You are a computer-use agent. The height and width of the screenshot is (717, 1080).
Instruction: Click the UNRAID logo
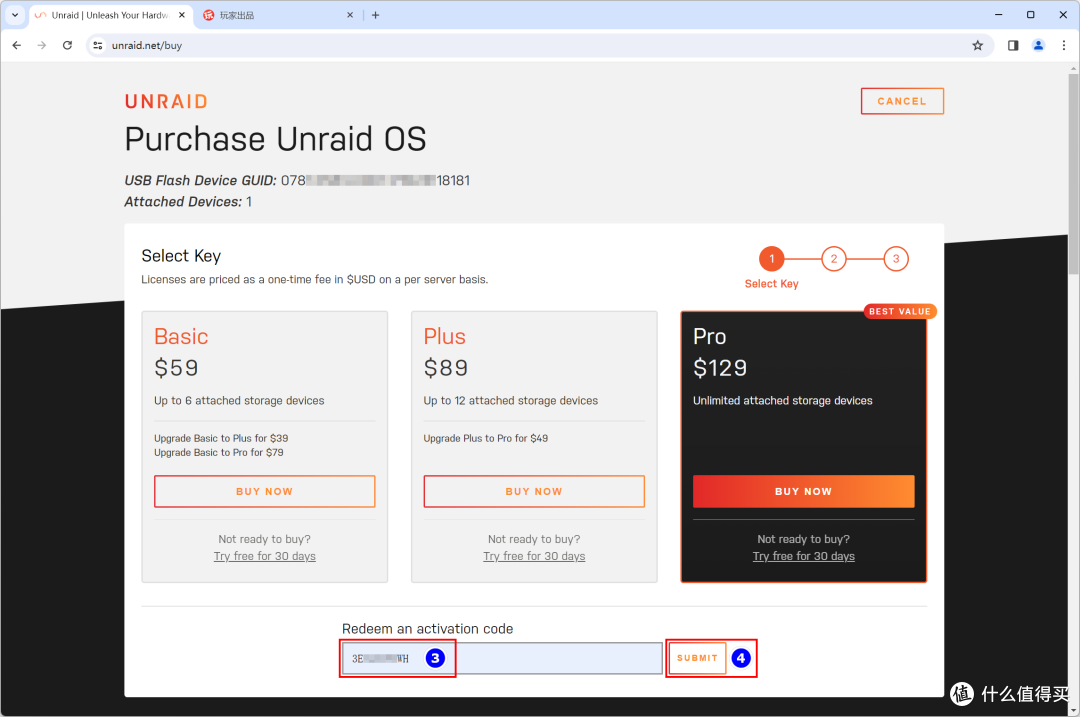[166, 101]
